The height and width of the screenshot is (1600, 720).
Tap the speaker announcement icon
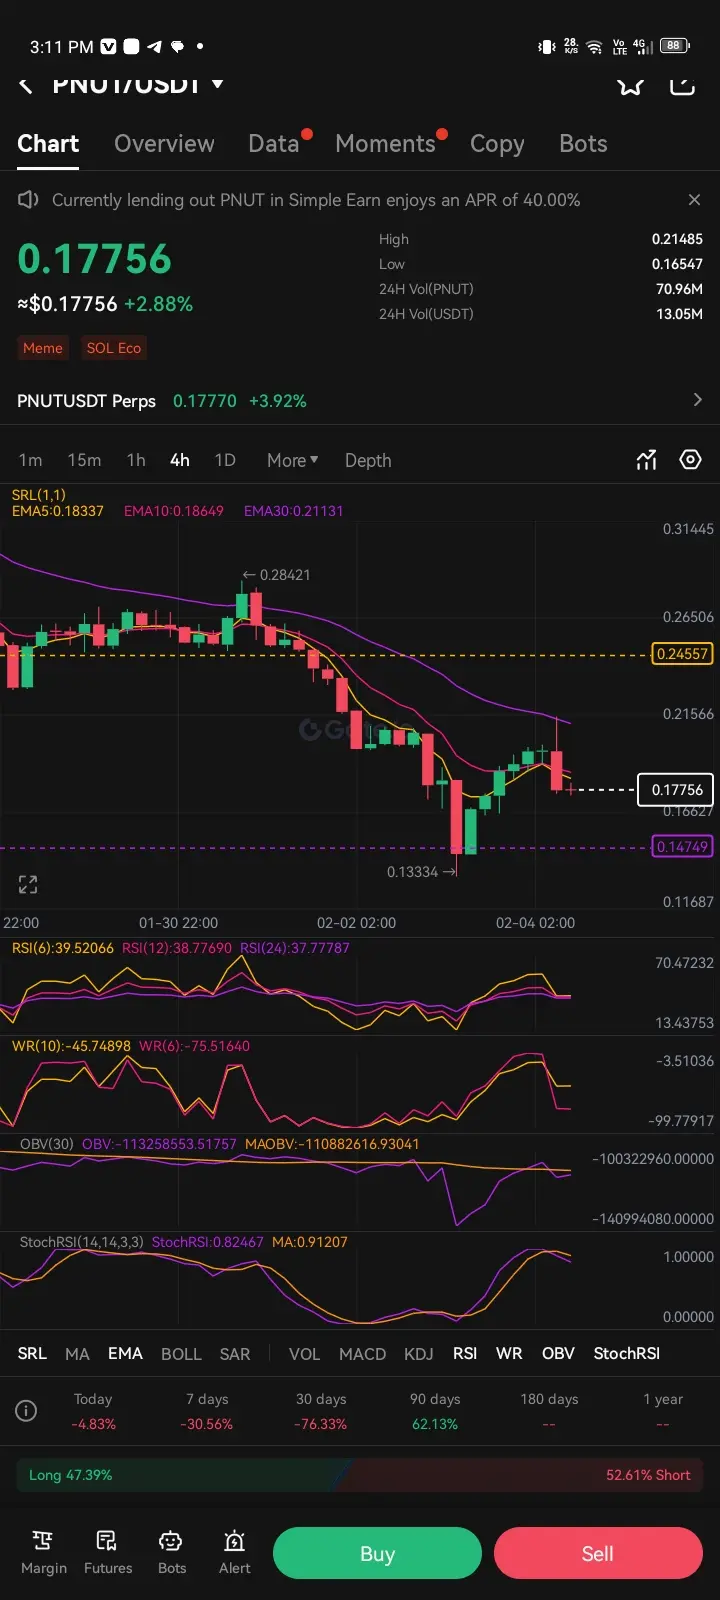click(28, 200)
